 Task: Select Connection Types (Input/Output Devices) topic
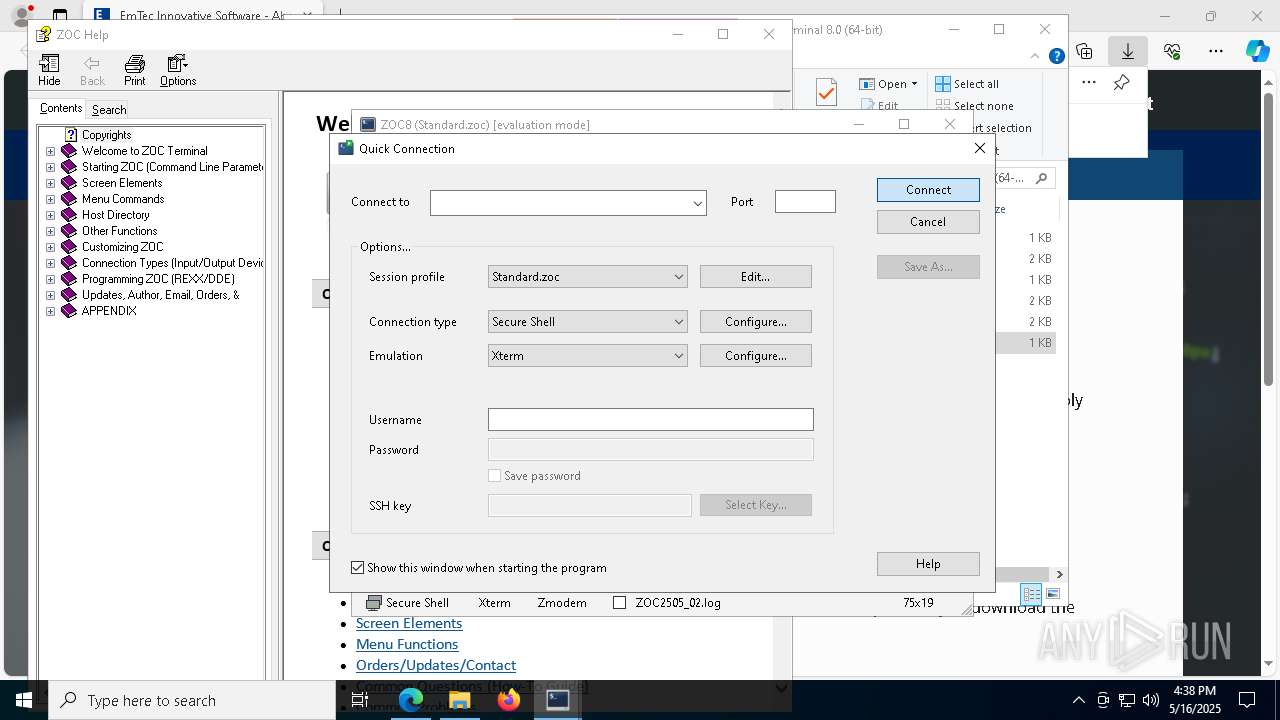(x=173, y=263)
